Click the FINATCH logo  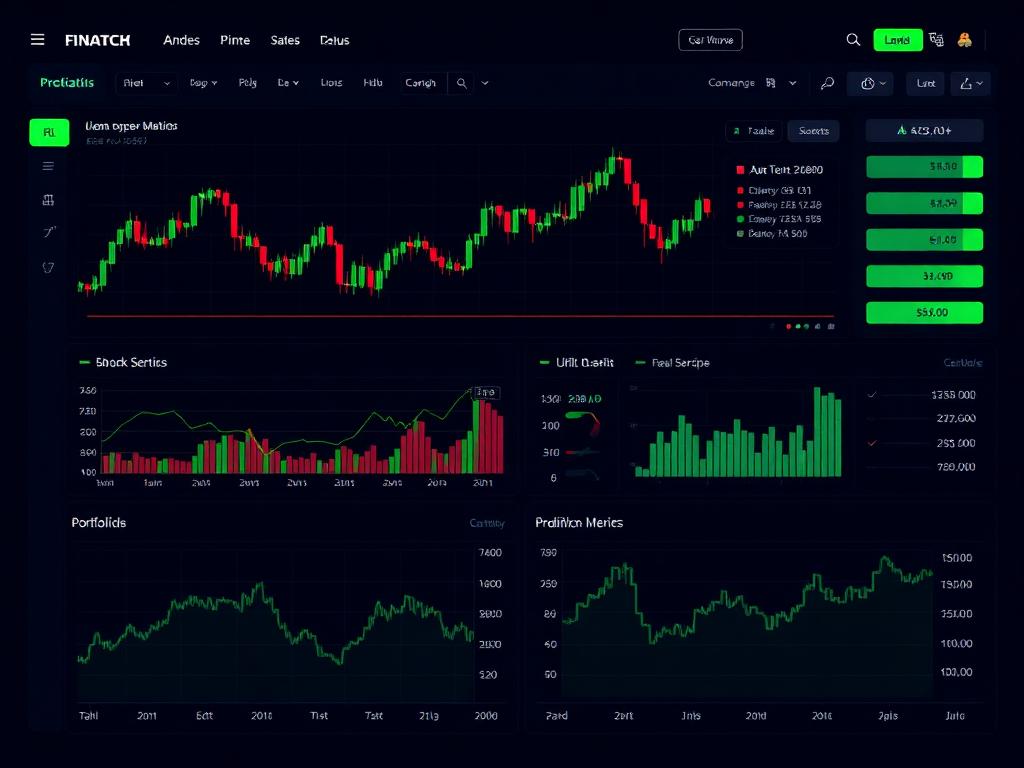(97, 40)
